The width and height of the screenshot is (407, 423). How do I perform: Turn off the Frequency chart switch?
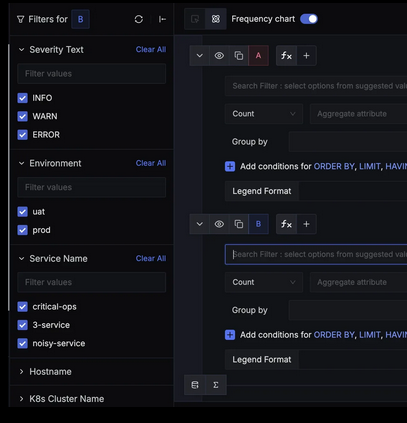point(309,19)
